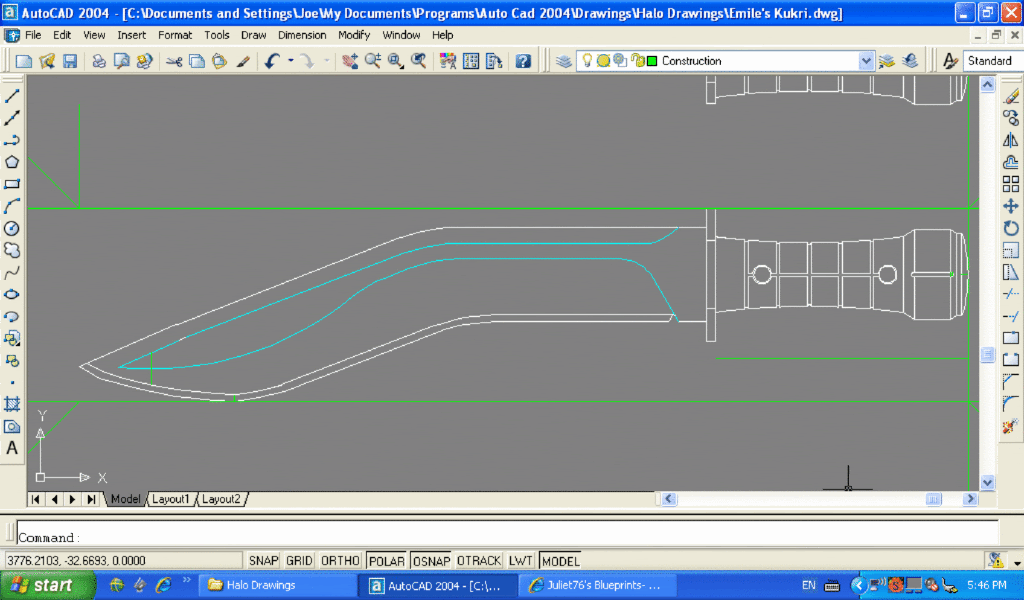Toggle SNAP mode in status bar
The width and height of the screenshot is (1024, 600).
point(264,561)
